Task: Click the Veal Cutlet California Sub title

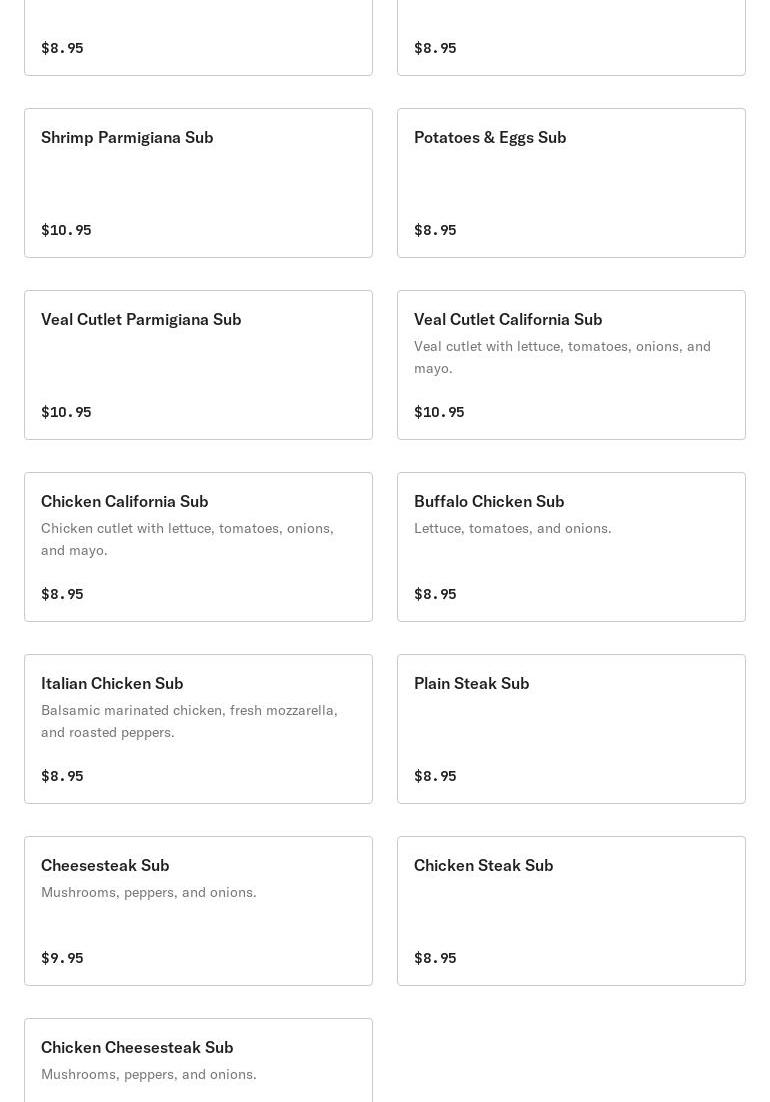Action: (508, 319)
